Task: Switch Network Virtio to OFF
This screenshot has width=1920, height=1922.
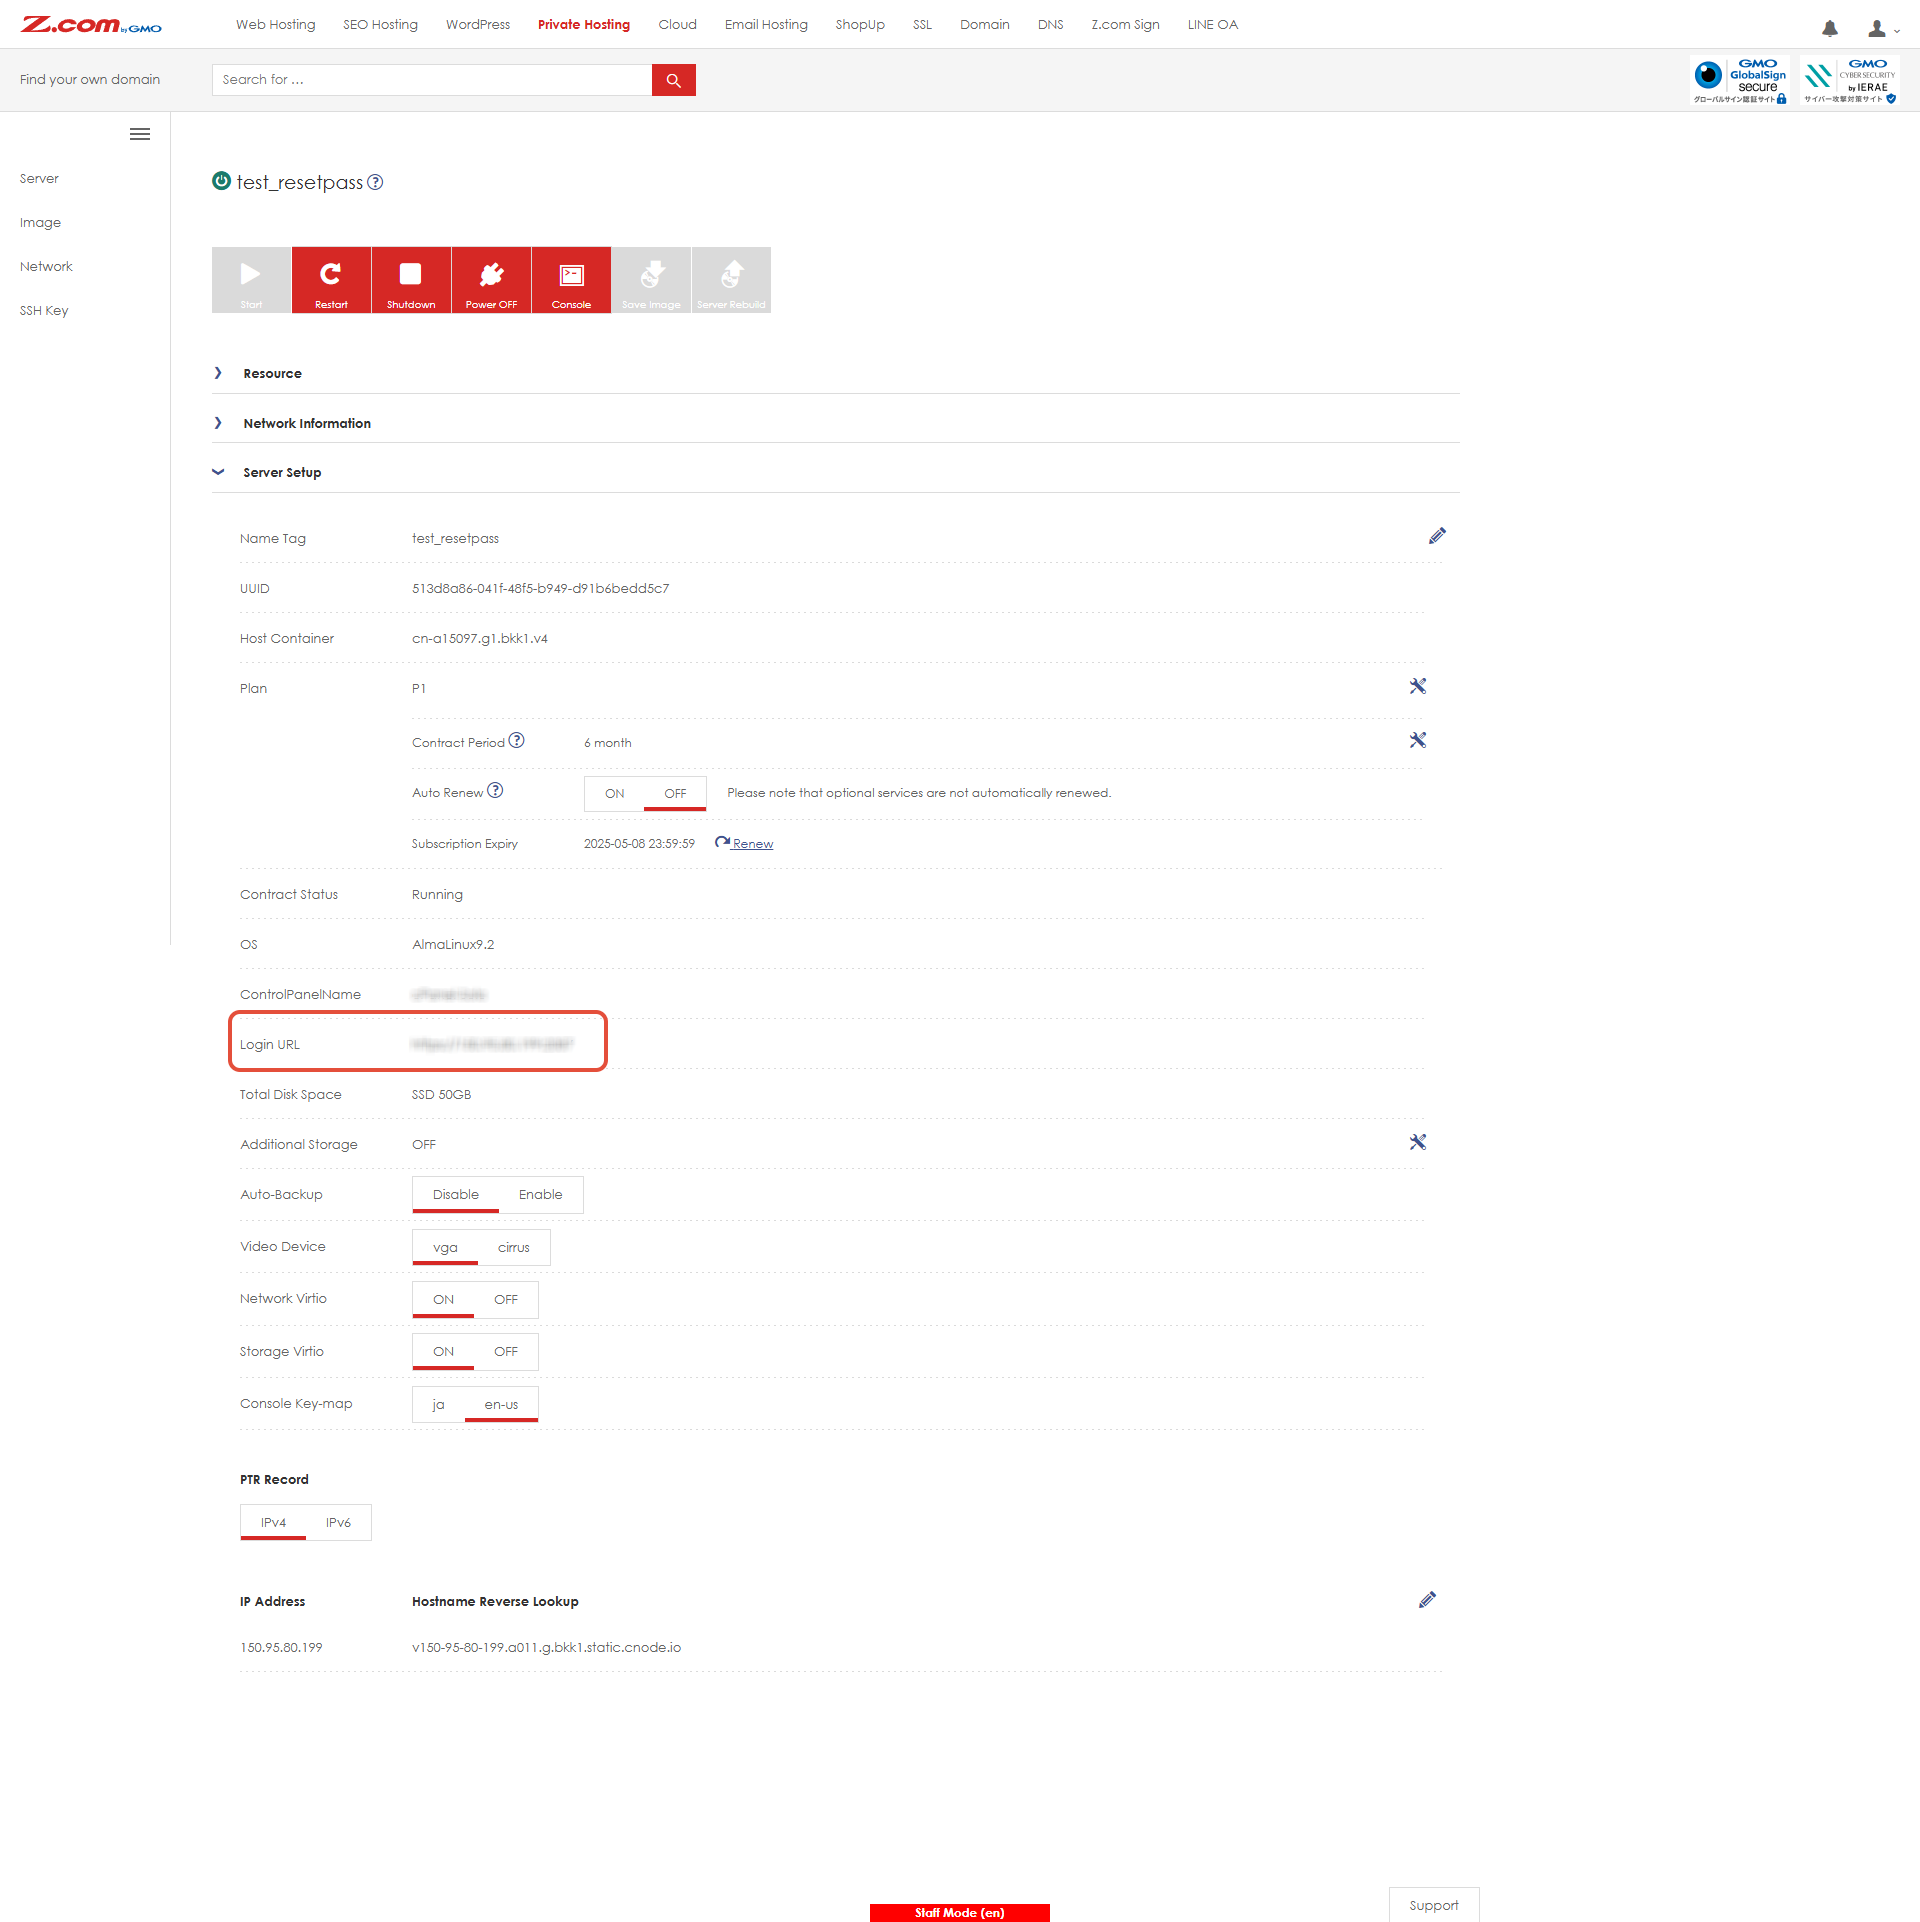Action: tap(505, 1299)
